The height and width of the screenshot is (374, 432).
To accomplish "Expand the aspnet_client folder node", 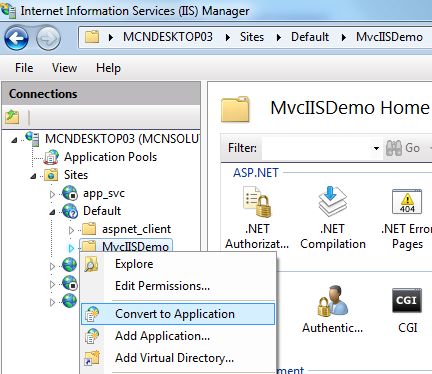I will (71, 230).
